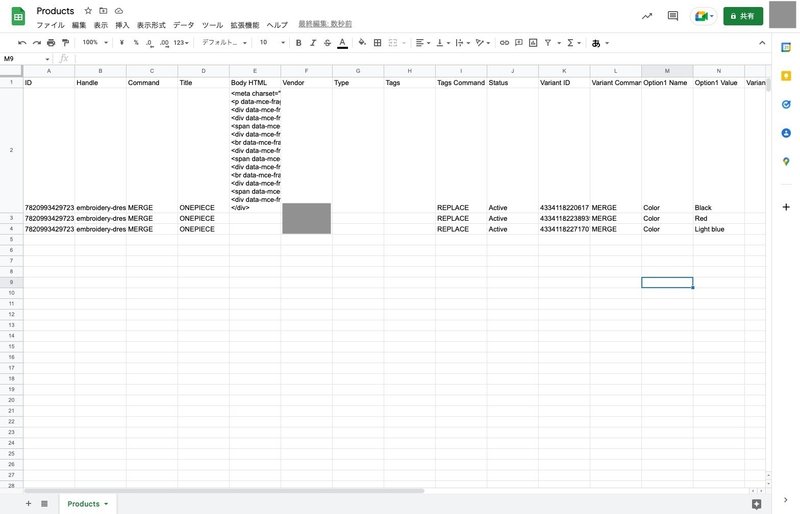
Task: Format as currency with yen icon
Action: tap(121, 43)
